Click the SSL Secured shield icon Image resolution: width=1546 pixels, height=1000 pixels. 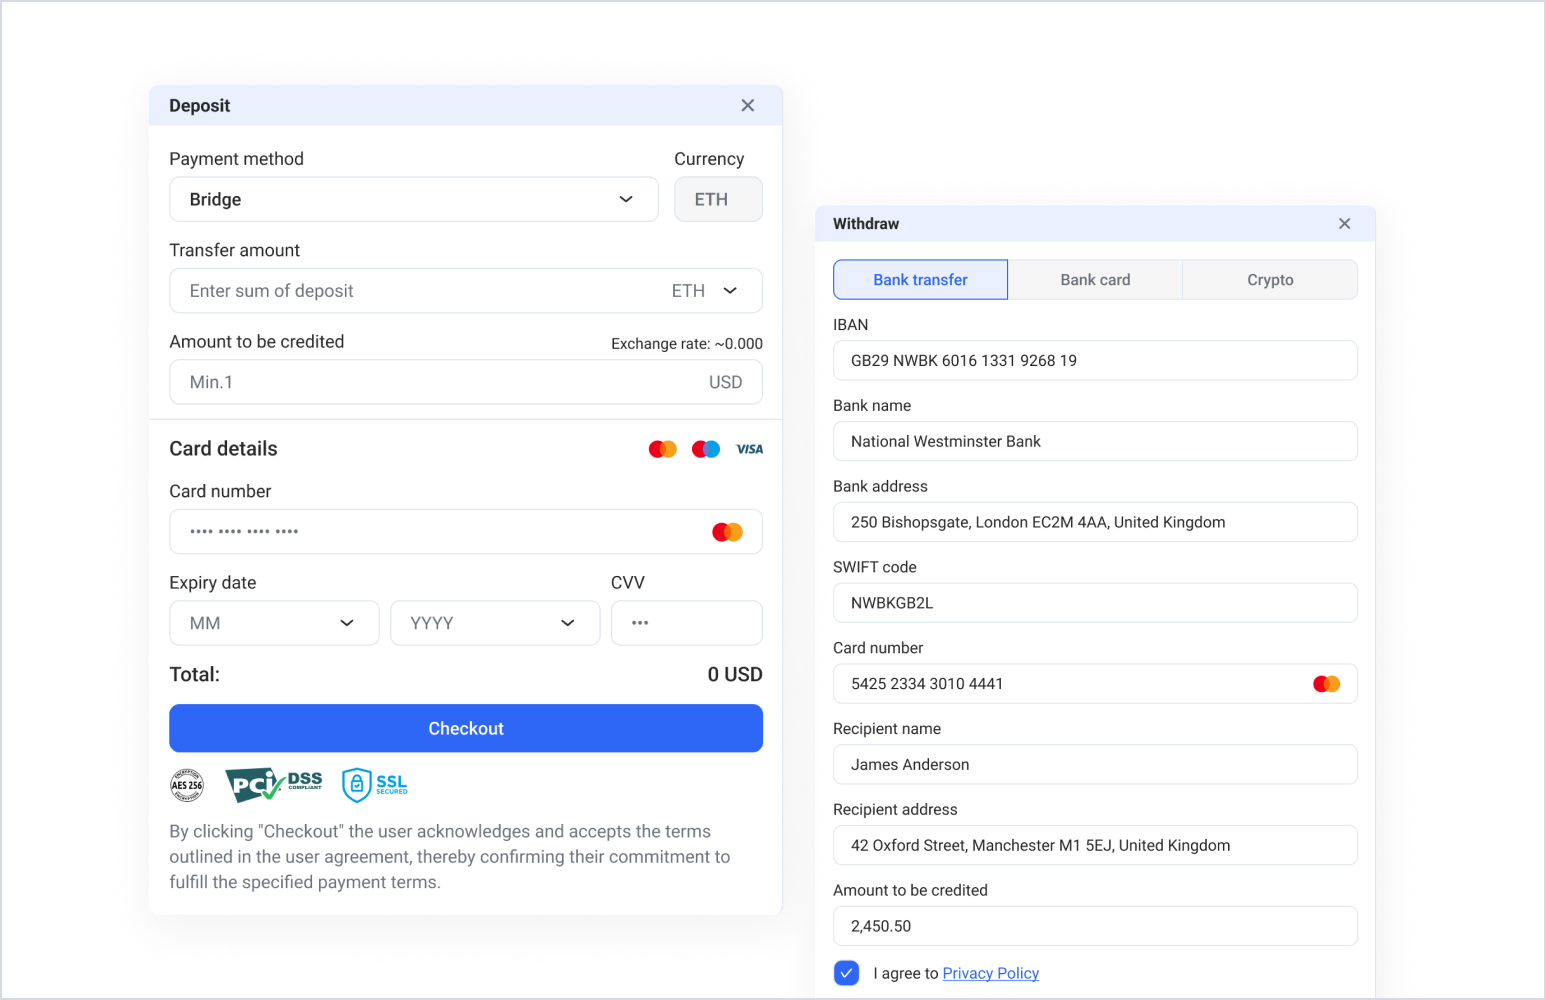point(374,785)
